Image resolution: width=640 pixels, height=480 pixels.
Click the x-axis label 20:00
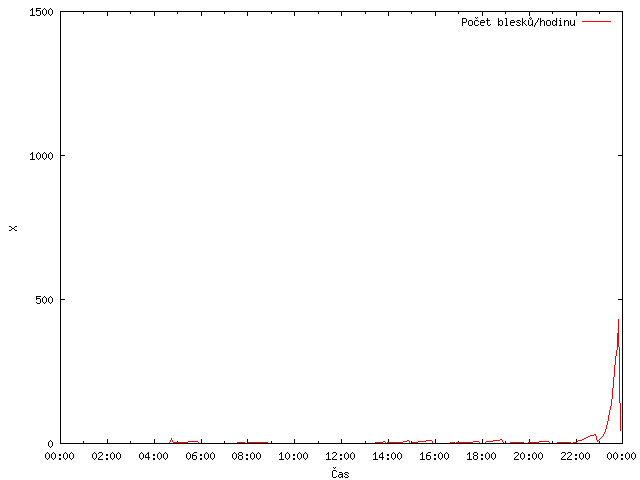[x=528, y=456]
